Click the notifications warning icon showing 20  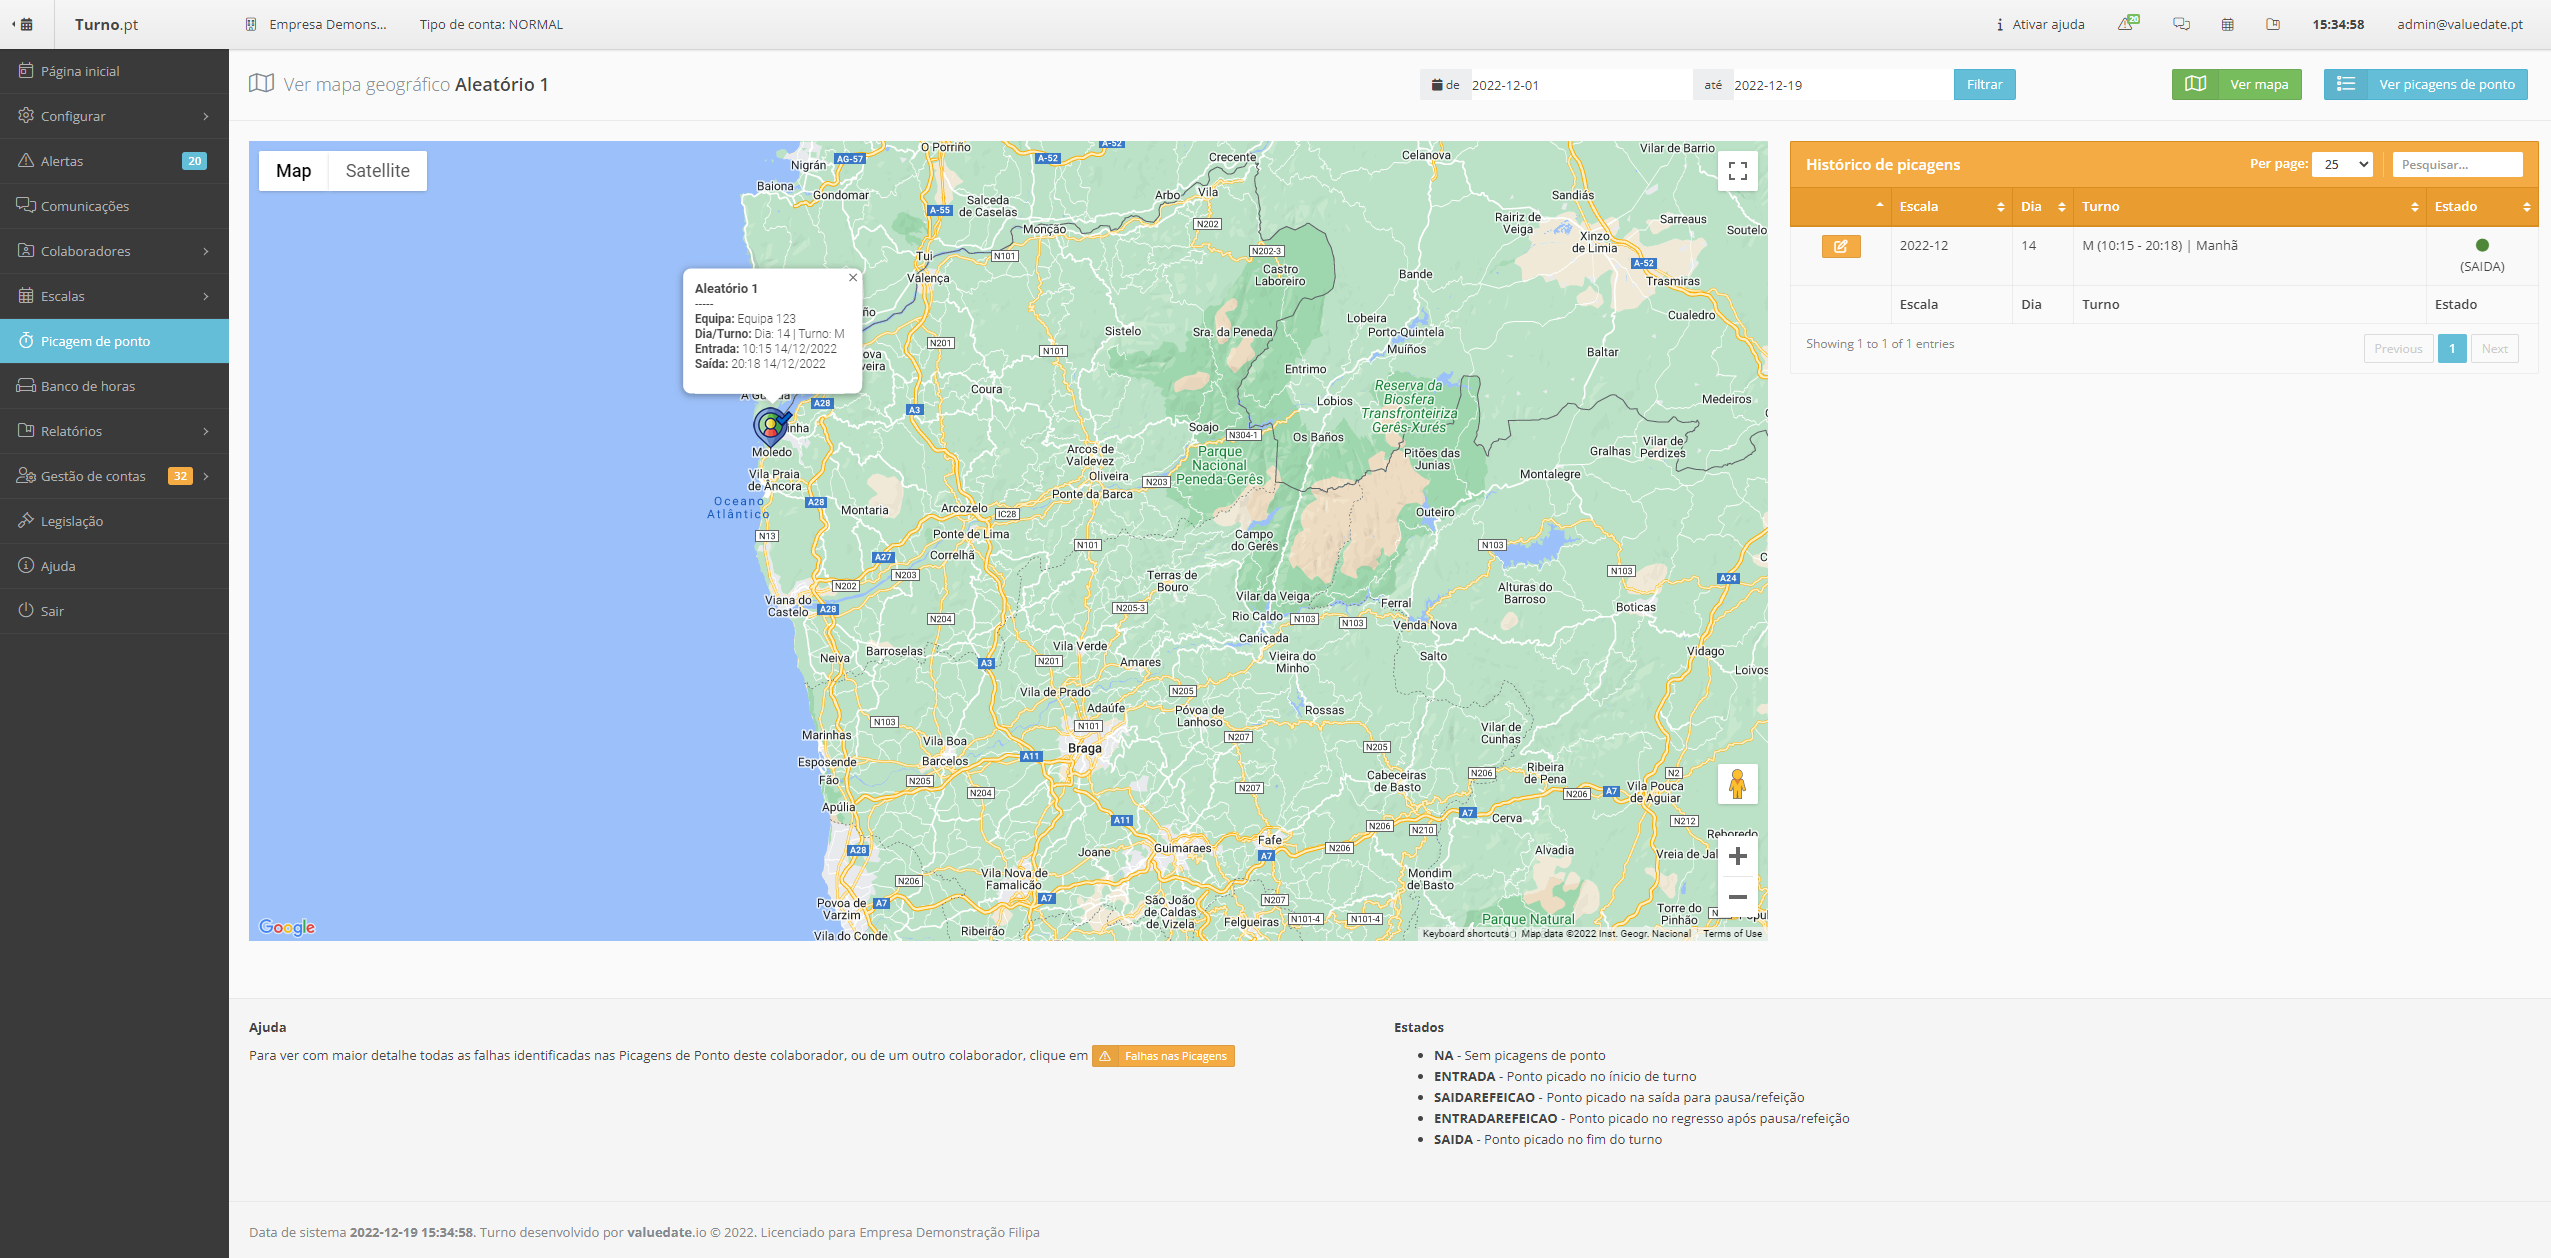[x=2126, y=23]
